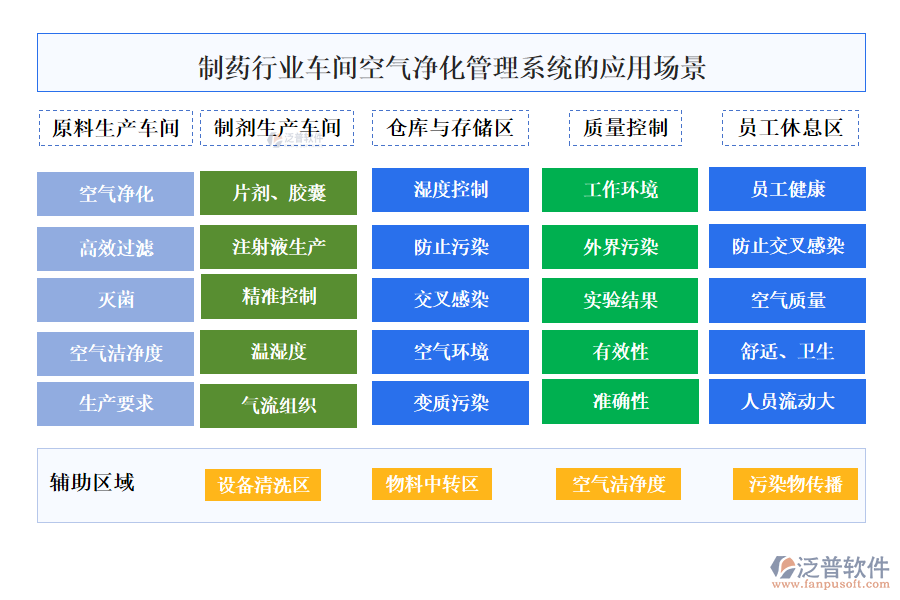The width and height of the screenshot is (900, 600).
Task: Select the orange 物料中转区 tag
Action: click(x=431, y=484)
